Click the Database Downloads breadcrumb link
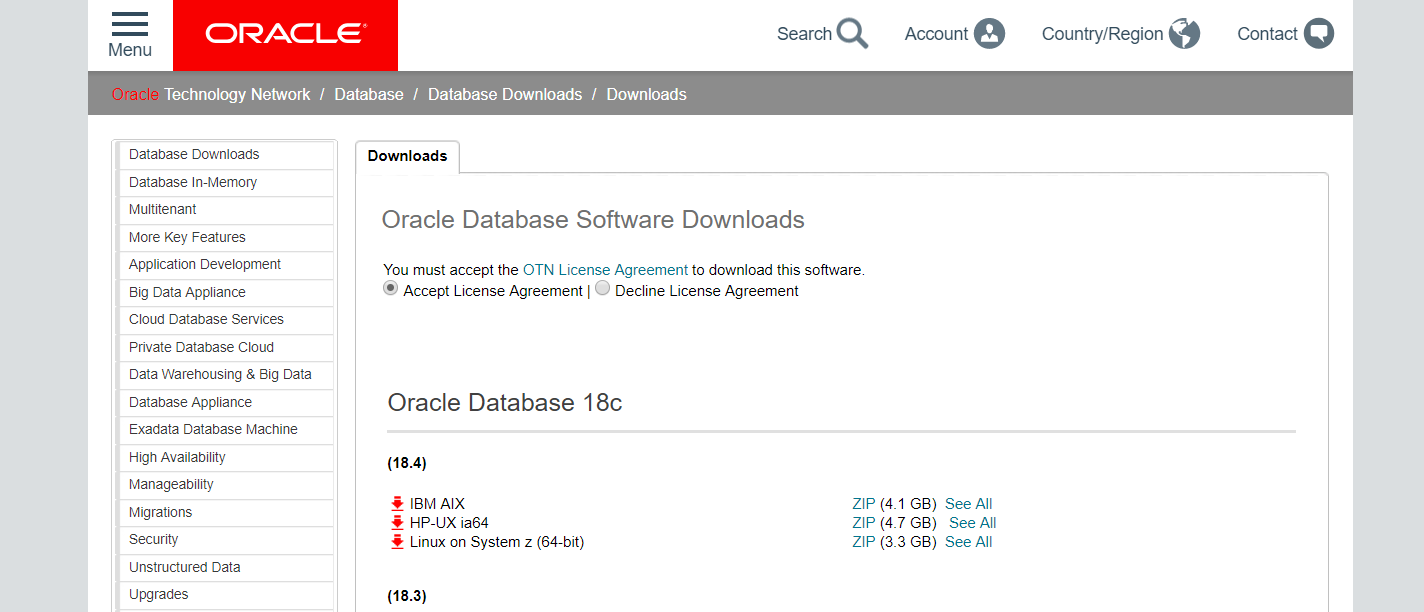The height and width of the screenshot is (612, 1424). click(x=505, y=93)
